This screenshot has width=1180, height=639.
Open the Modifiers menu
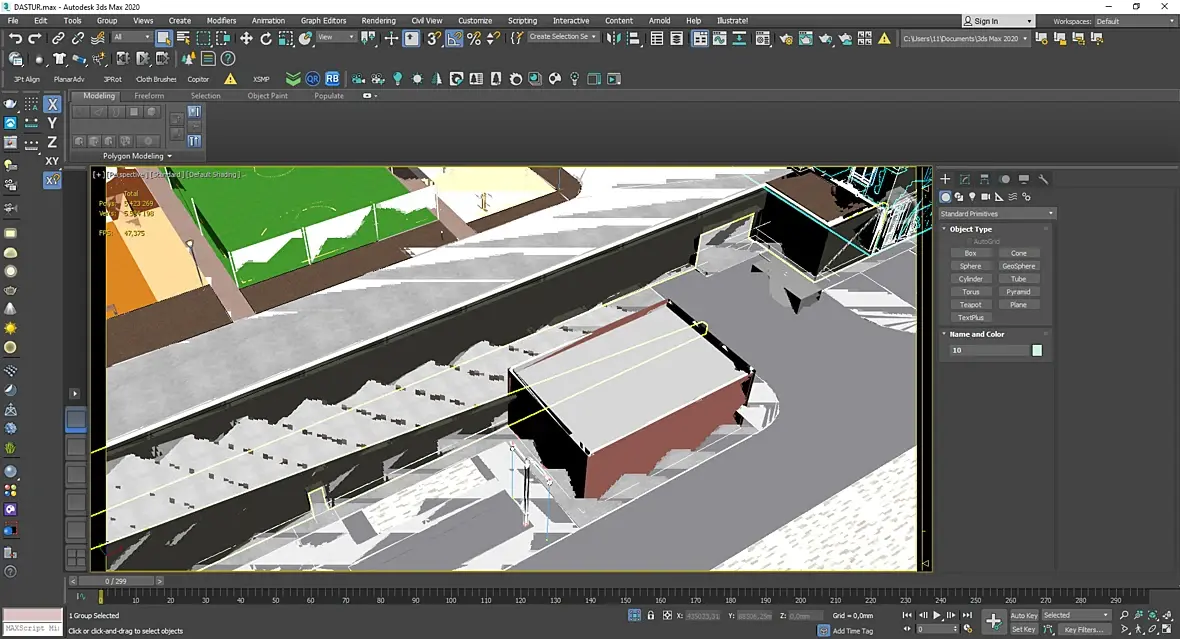coord(221,20)
